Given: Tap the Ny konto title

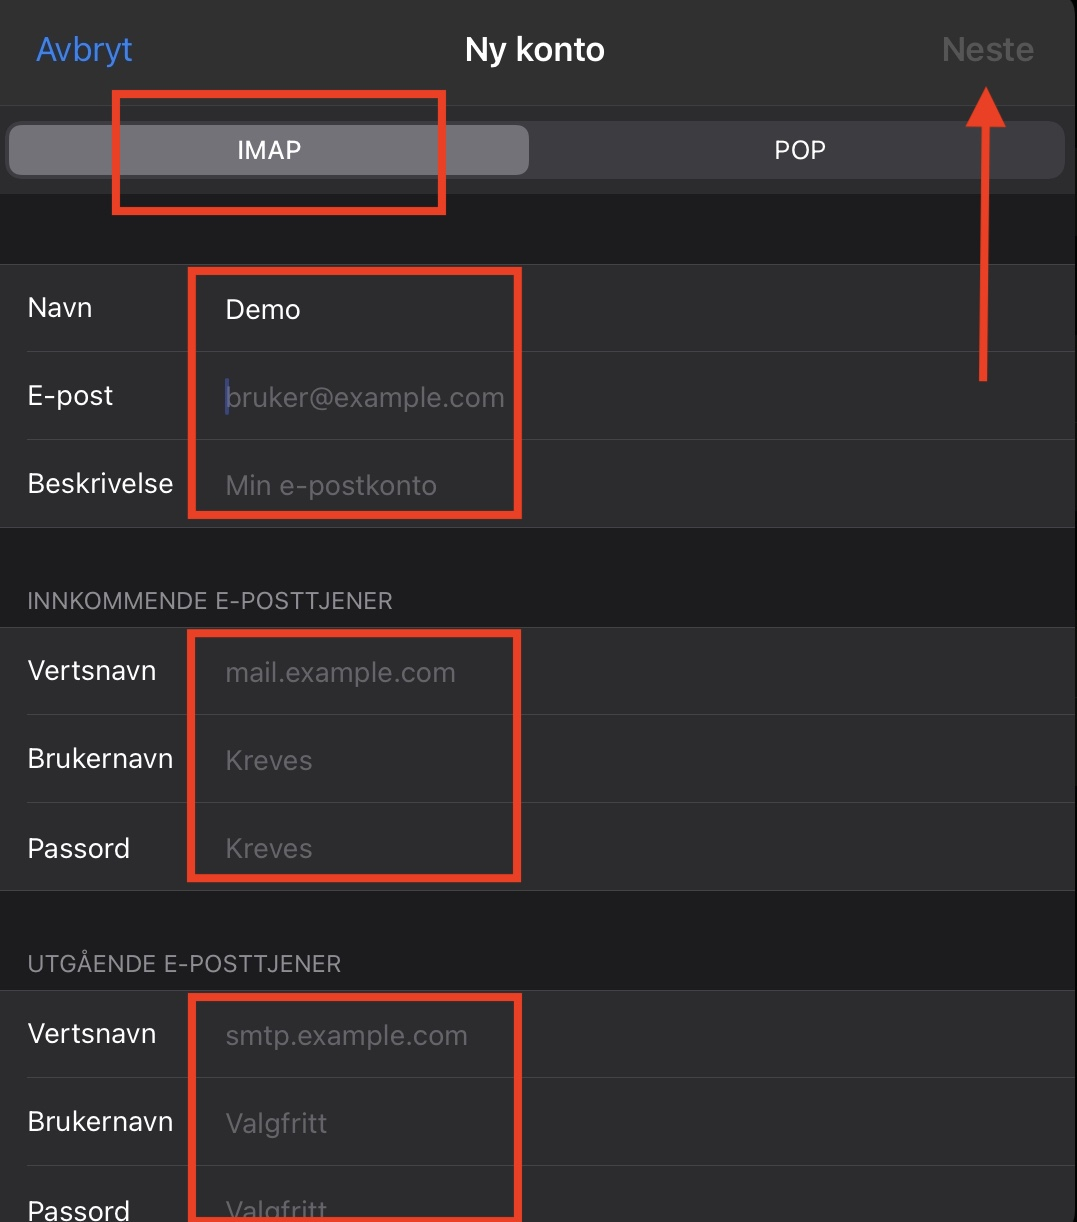Looking at the screenshot, I should click(535, 50).
